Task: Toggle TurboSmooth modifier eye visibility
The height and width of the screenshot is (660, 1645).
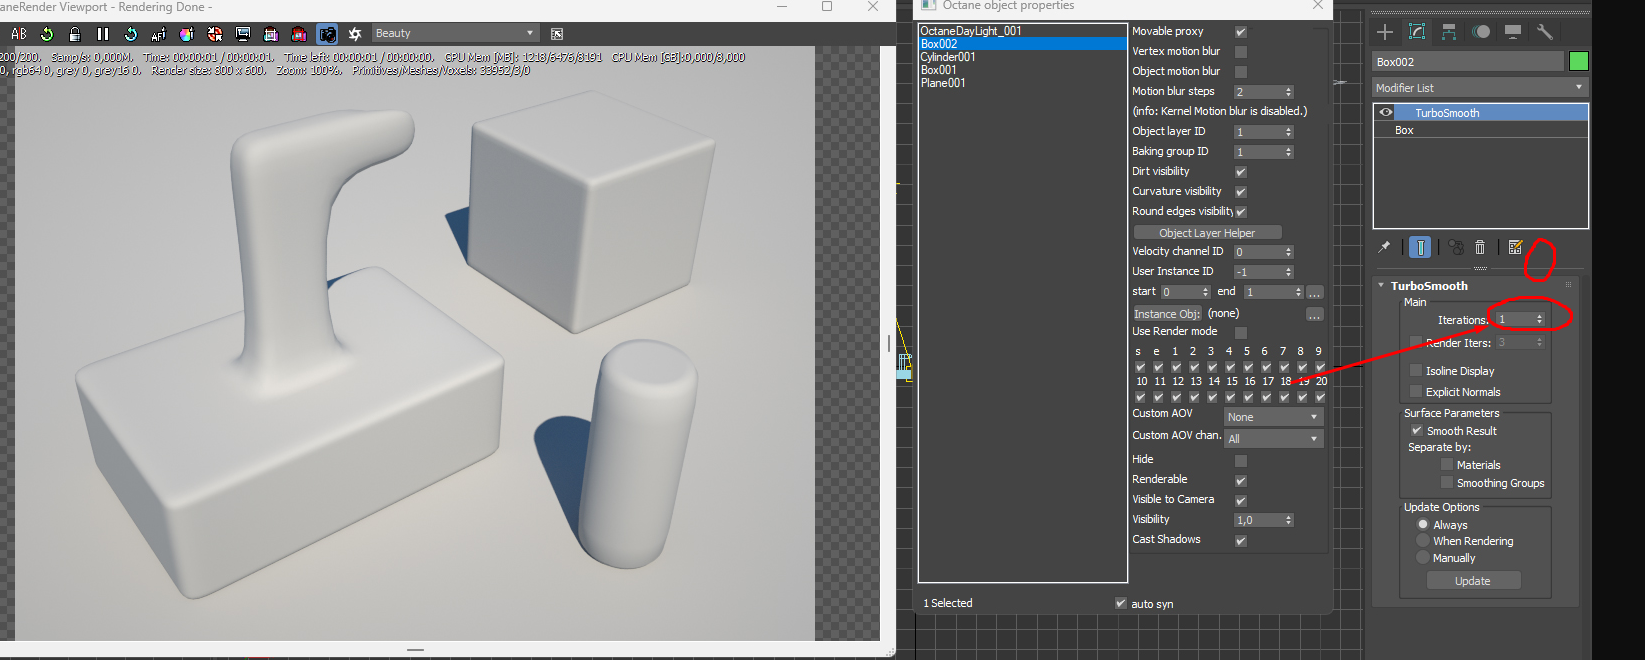Action: [x=1386, y=113]
